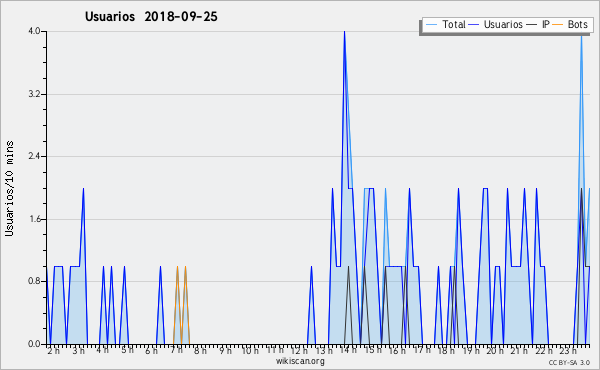This screenshot has width=600, height=370.
Task: Click the Usuarios/10 mins axis label
Action: [x=10, y=188]
